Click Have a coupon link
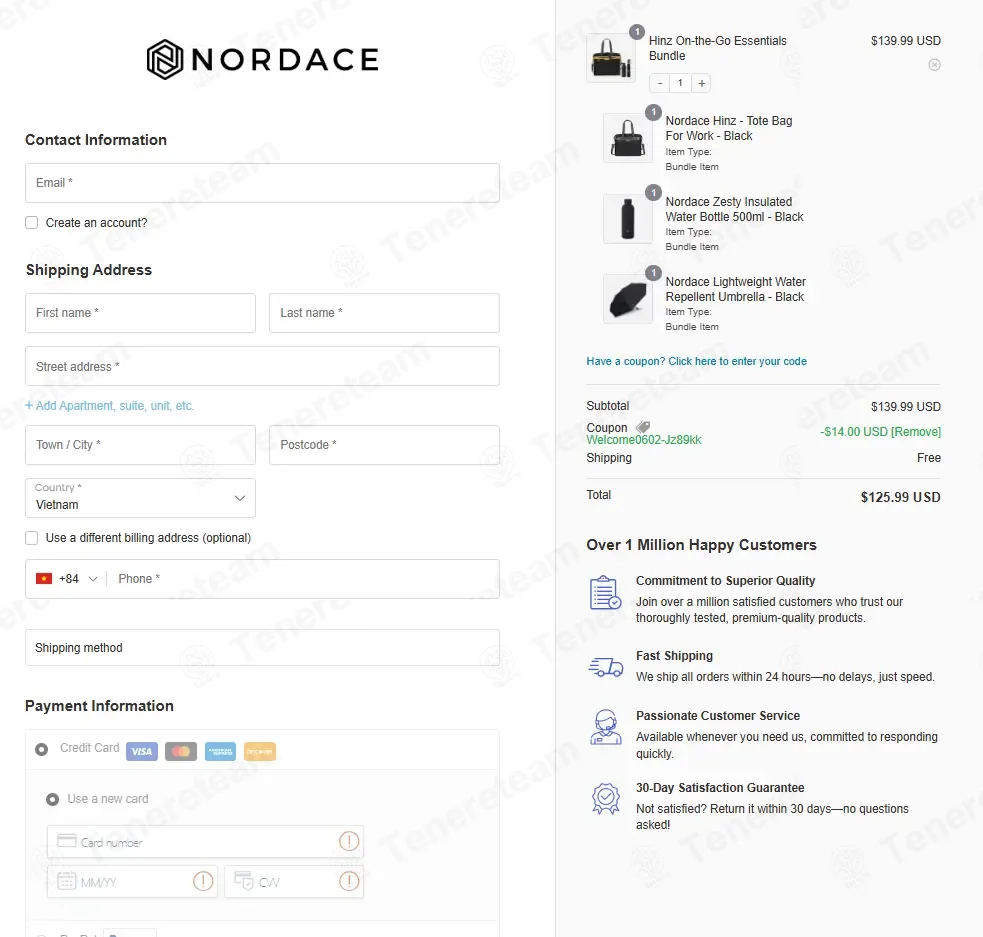Viewport: 983px width, 937px height. click(697, 361)
